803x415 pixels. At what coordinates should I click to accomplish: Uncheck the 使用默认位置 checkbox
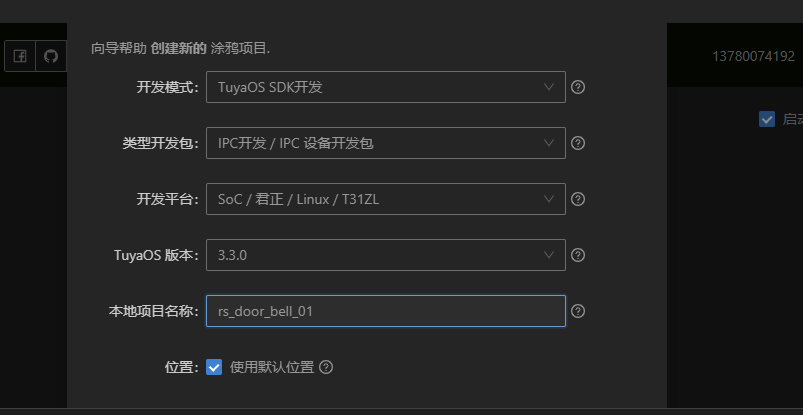[214, 367]
